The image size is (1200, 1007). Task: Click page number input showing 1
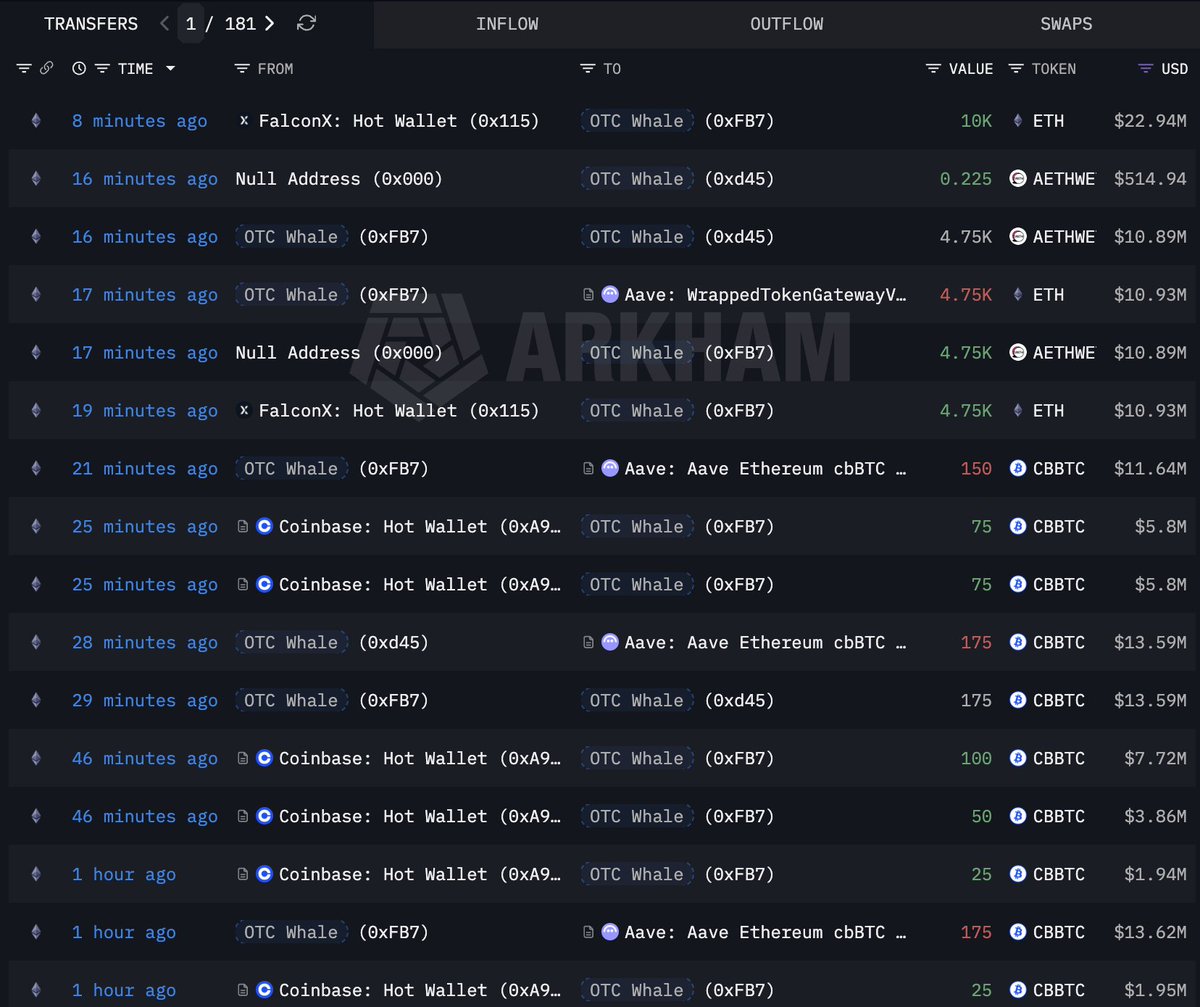191,23
